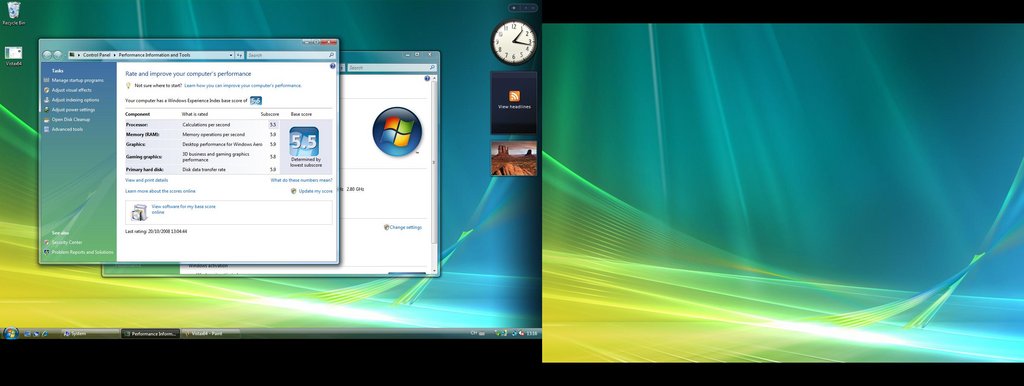
Task: Open the Recycle Bin desktop icon
Action: [13, 13]
